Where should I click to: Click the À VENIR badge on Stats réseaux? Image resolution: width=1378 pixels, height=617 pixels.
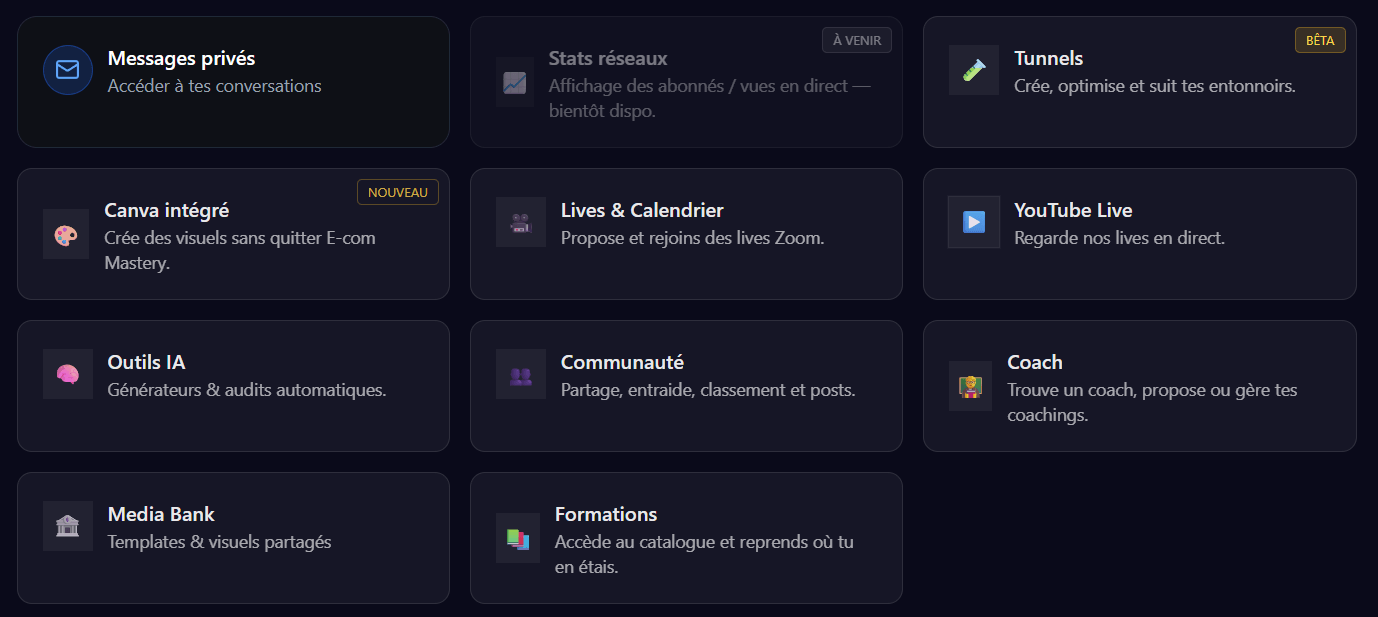(x=856, y=40)
